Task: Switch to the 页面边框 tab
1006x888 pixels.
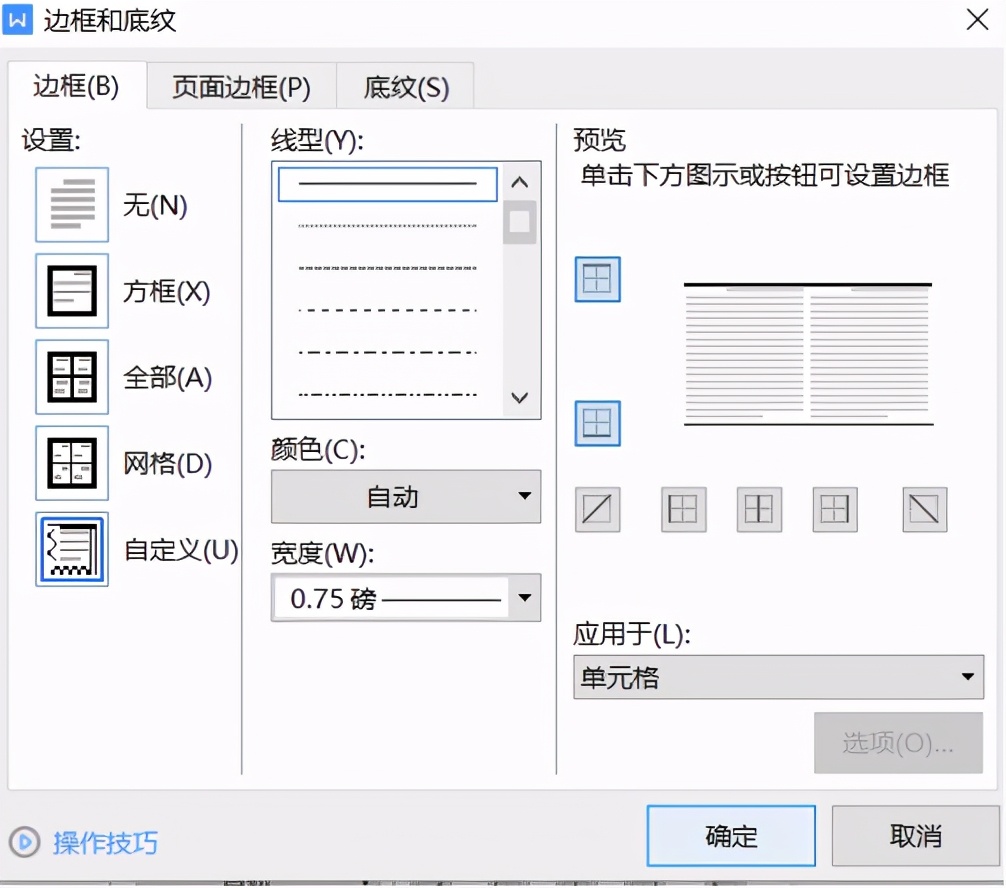Action: tap(240, 87)
